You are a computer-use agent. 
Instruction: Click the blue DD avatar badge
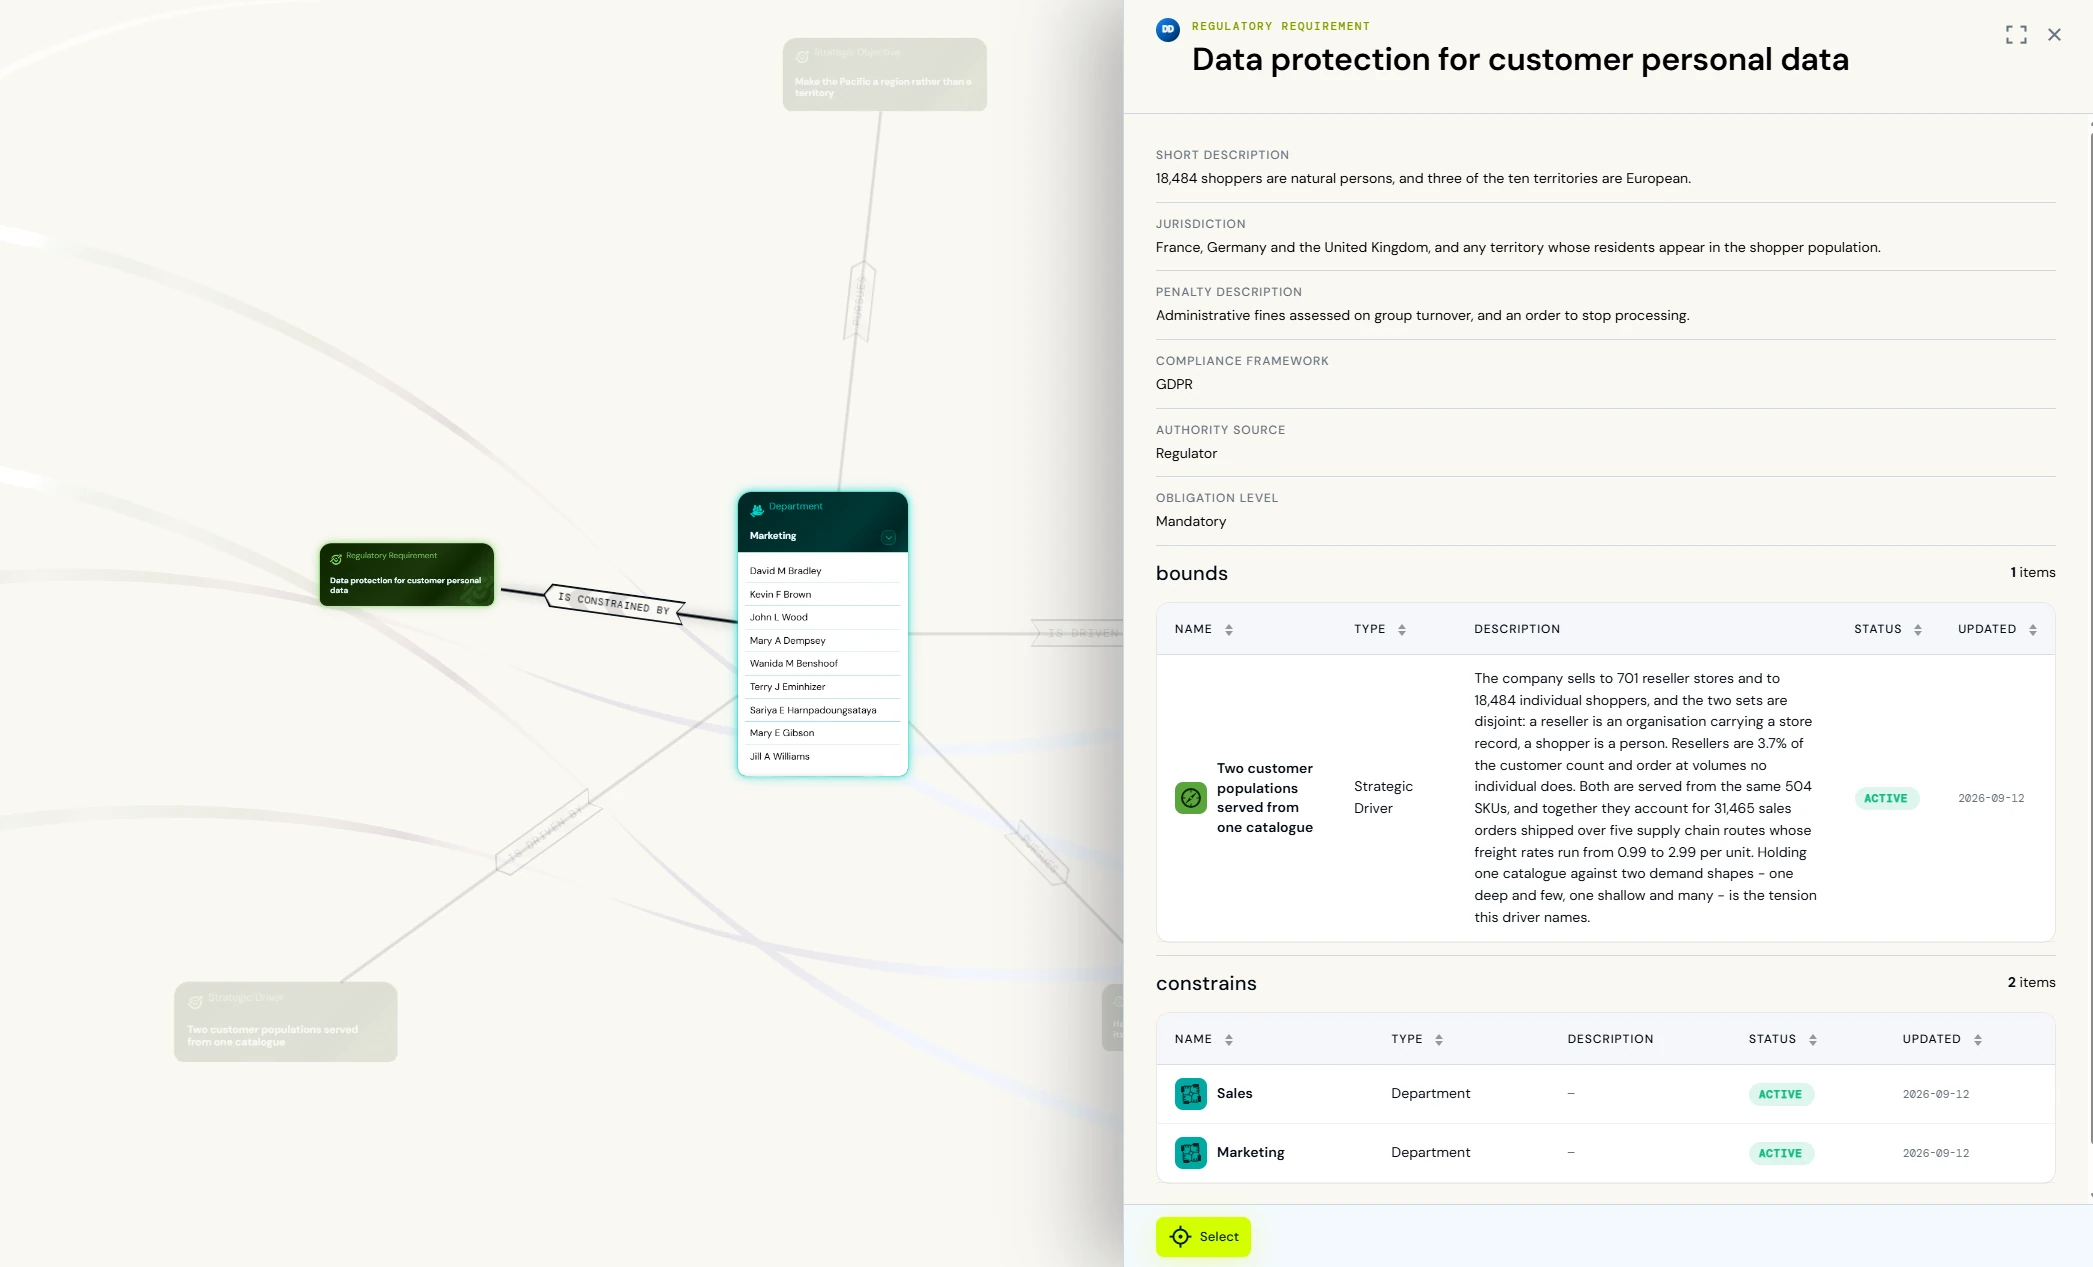1167,30
